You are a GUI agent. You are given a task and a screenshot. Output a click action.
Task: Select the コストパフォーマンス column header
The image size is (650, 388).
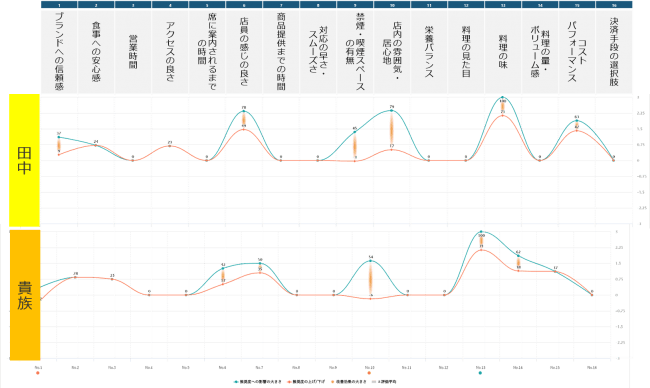(577, 51)
